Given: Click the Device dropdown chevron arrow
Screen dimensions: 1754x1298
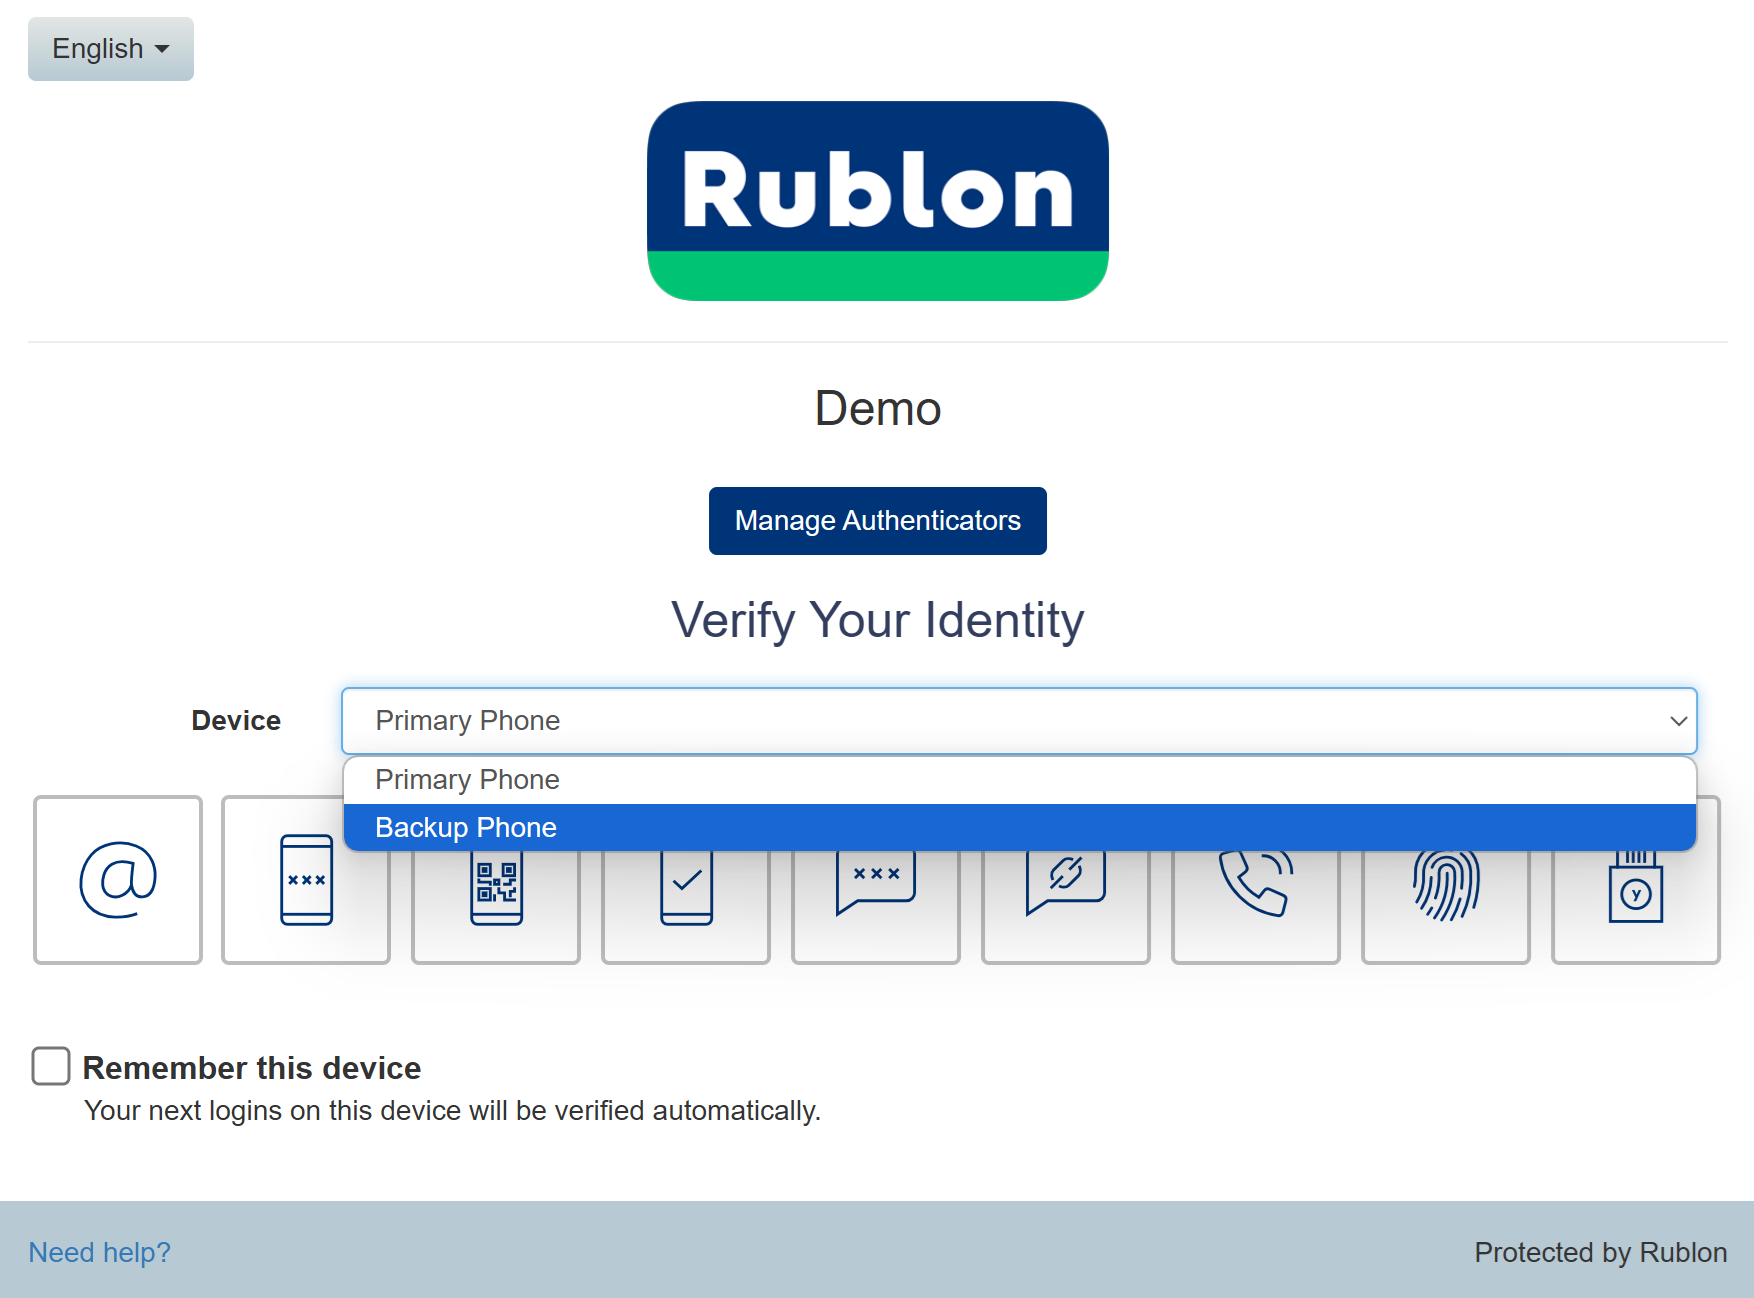Looking at the screenshot, I should (1678, 721).
